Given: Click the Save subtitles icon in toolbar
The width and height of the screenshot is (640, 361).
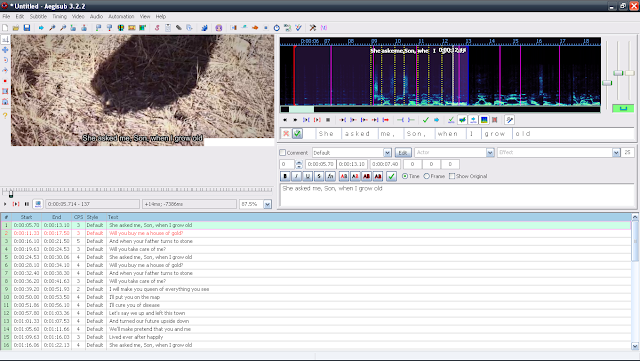Looking at the screenshot, I should point(27,28).
